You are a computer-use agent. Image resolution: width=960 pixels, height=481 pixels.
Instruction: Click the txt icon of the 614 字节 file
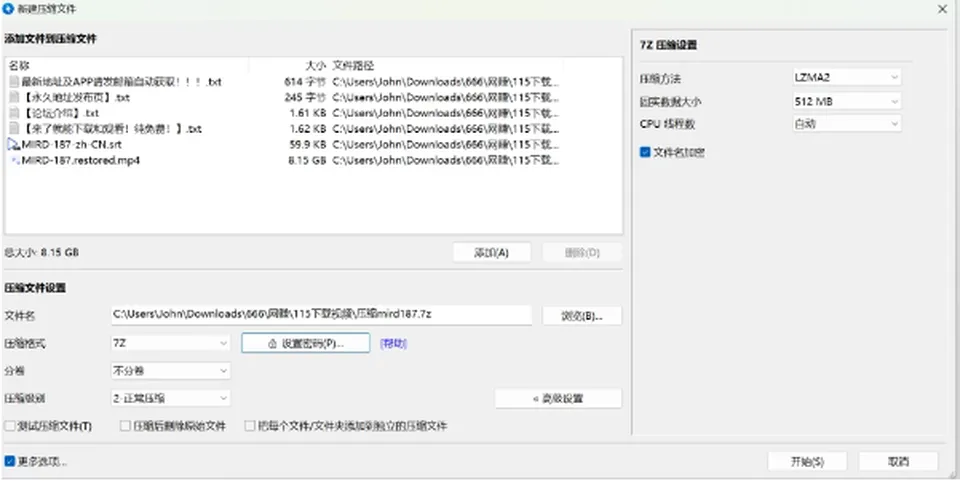coord(14,81)
